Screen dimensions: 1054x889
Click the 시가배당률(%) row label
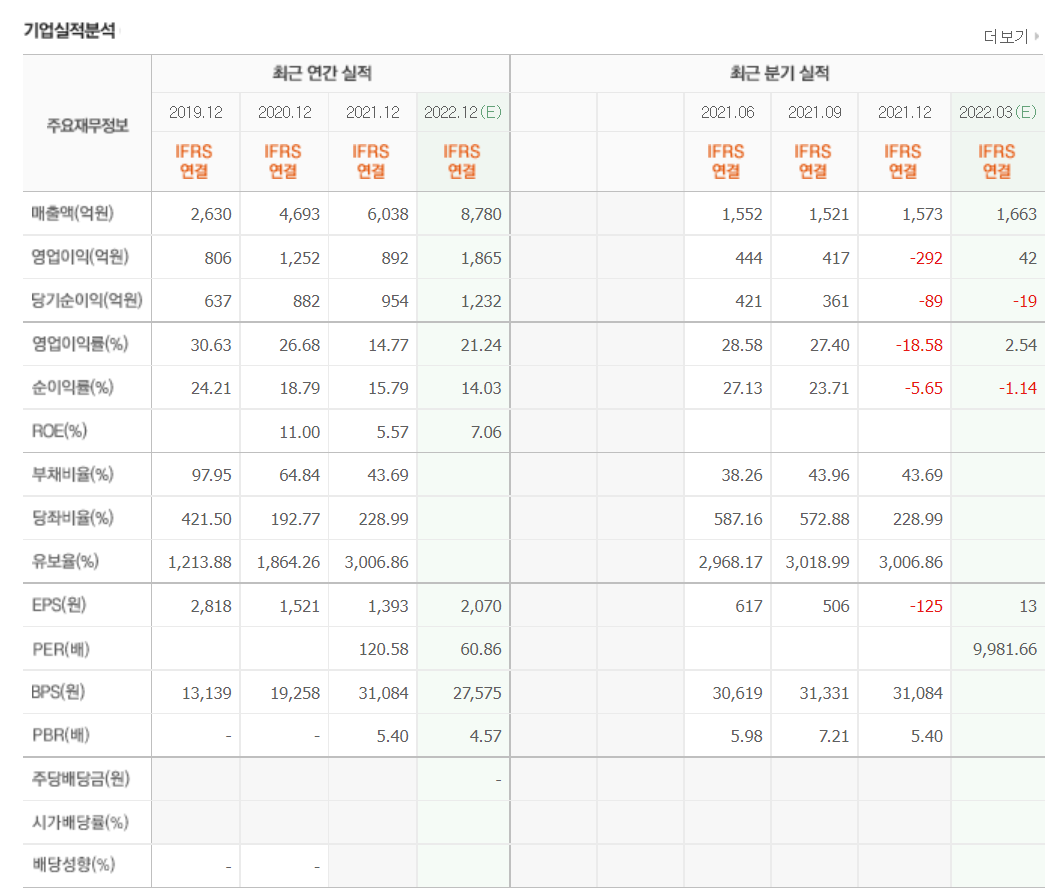[80, 822]
